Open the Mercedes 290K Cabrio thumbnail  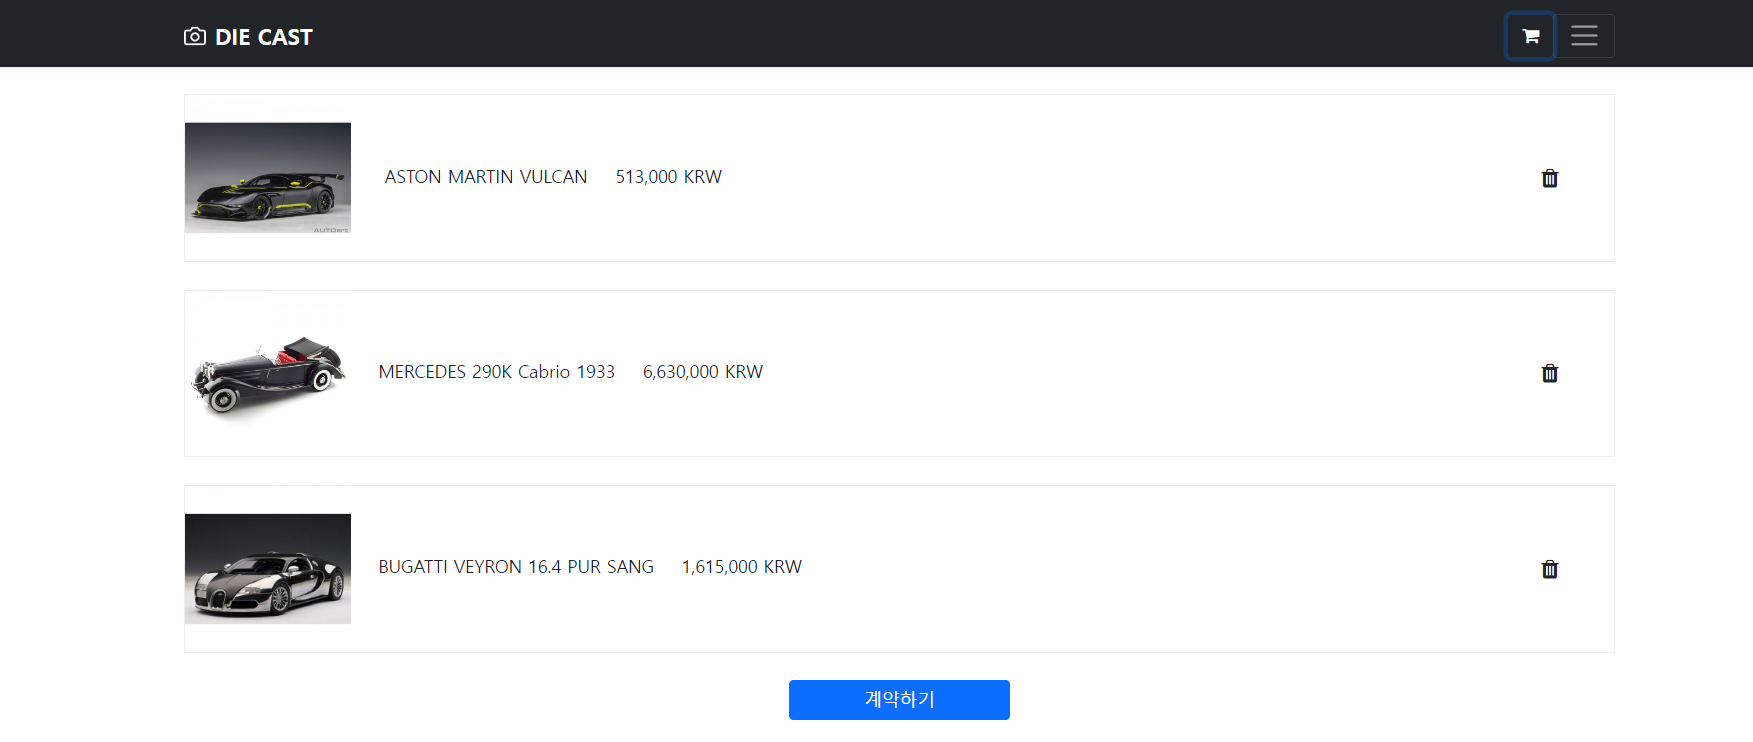pos(268,373)
